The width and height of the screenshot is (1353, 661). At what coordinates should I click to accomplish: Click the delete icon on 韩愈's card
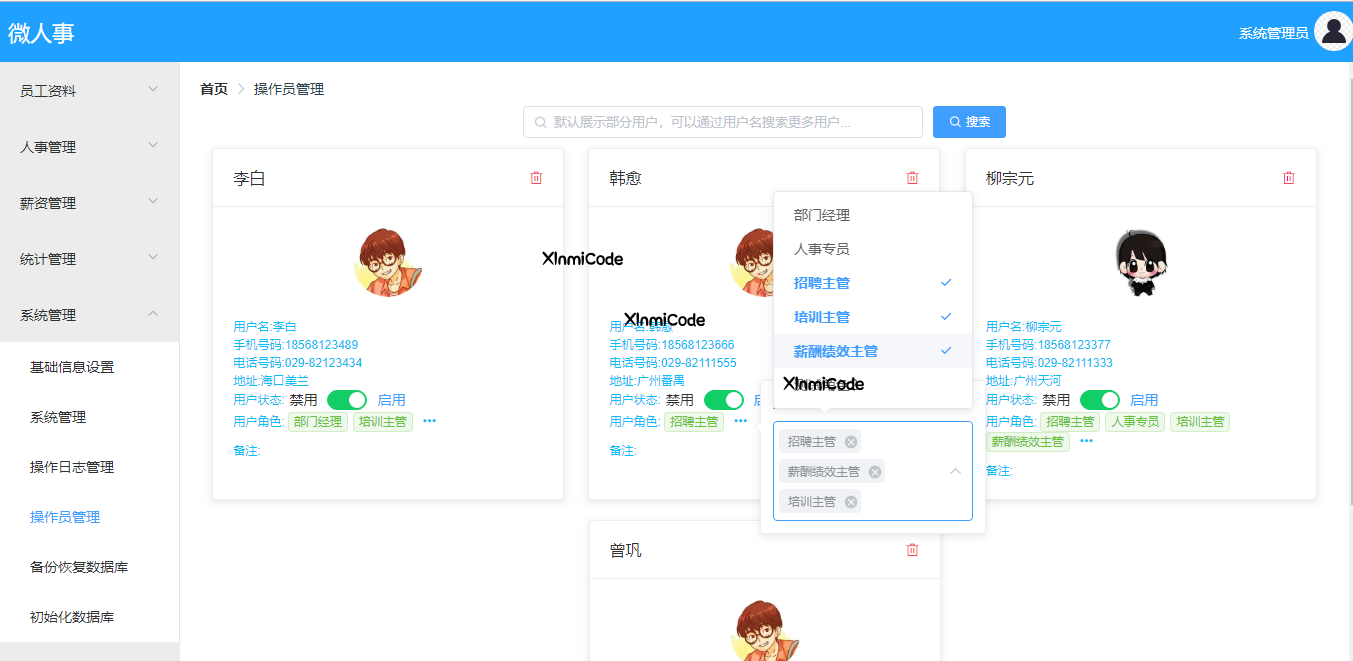[911, 177]
